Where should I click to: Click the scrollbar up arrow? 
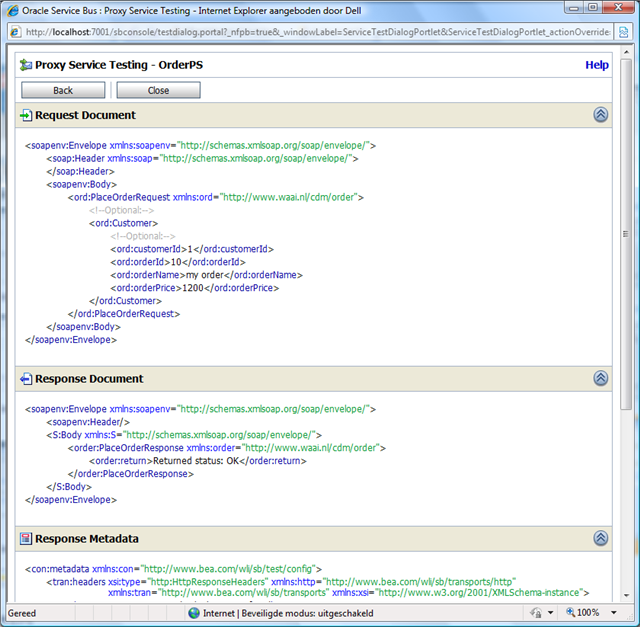click(626, 52)
